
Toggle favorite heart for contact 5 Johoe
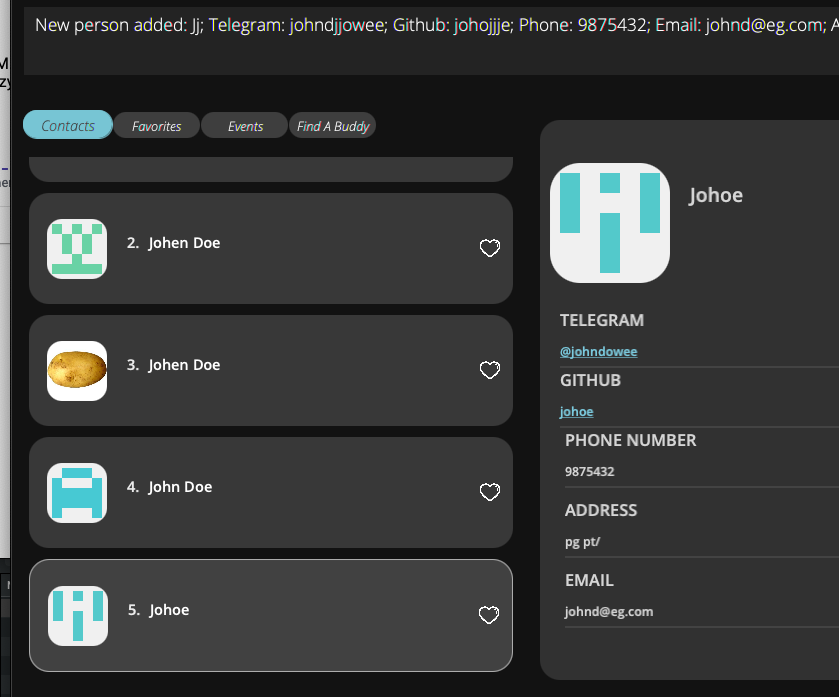point(489,615)
